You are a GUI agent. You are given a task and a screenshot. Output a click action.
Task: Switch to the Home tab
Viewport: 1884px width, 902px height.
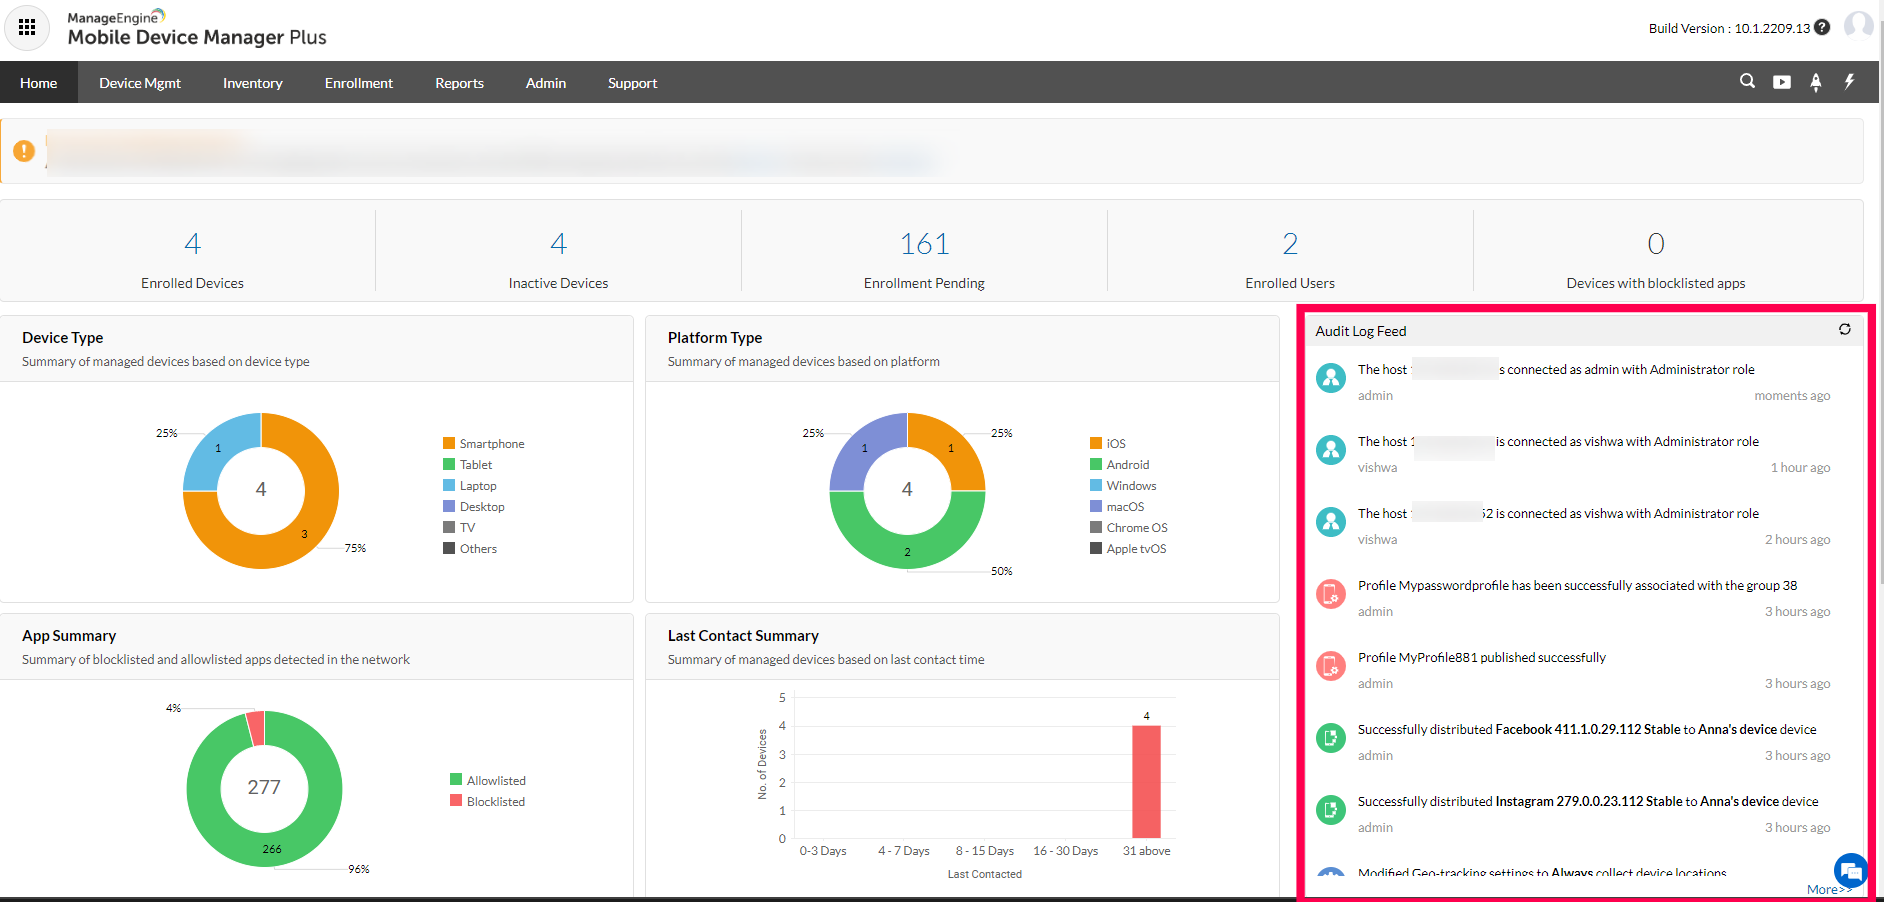[38, 82]
